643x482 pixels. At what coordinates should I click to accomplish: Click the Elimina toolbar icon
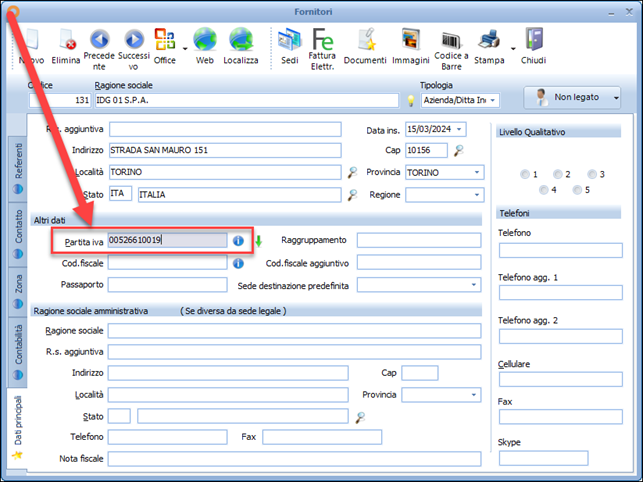(66, 46)
